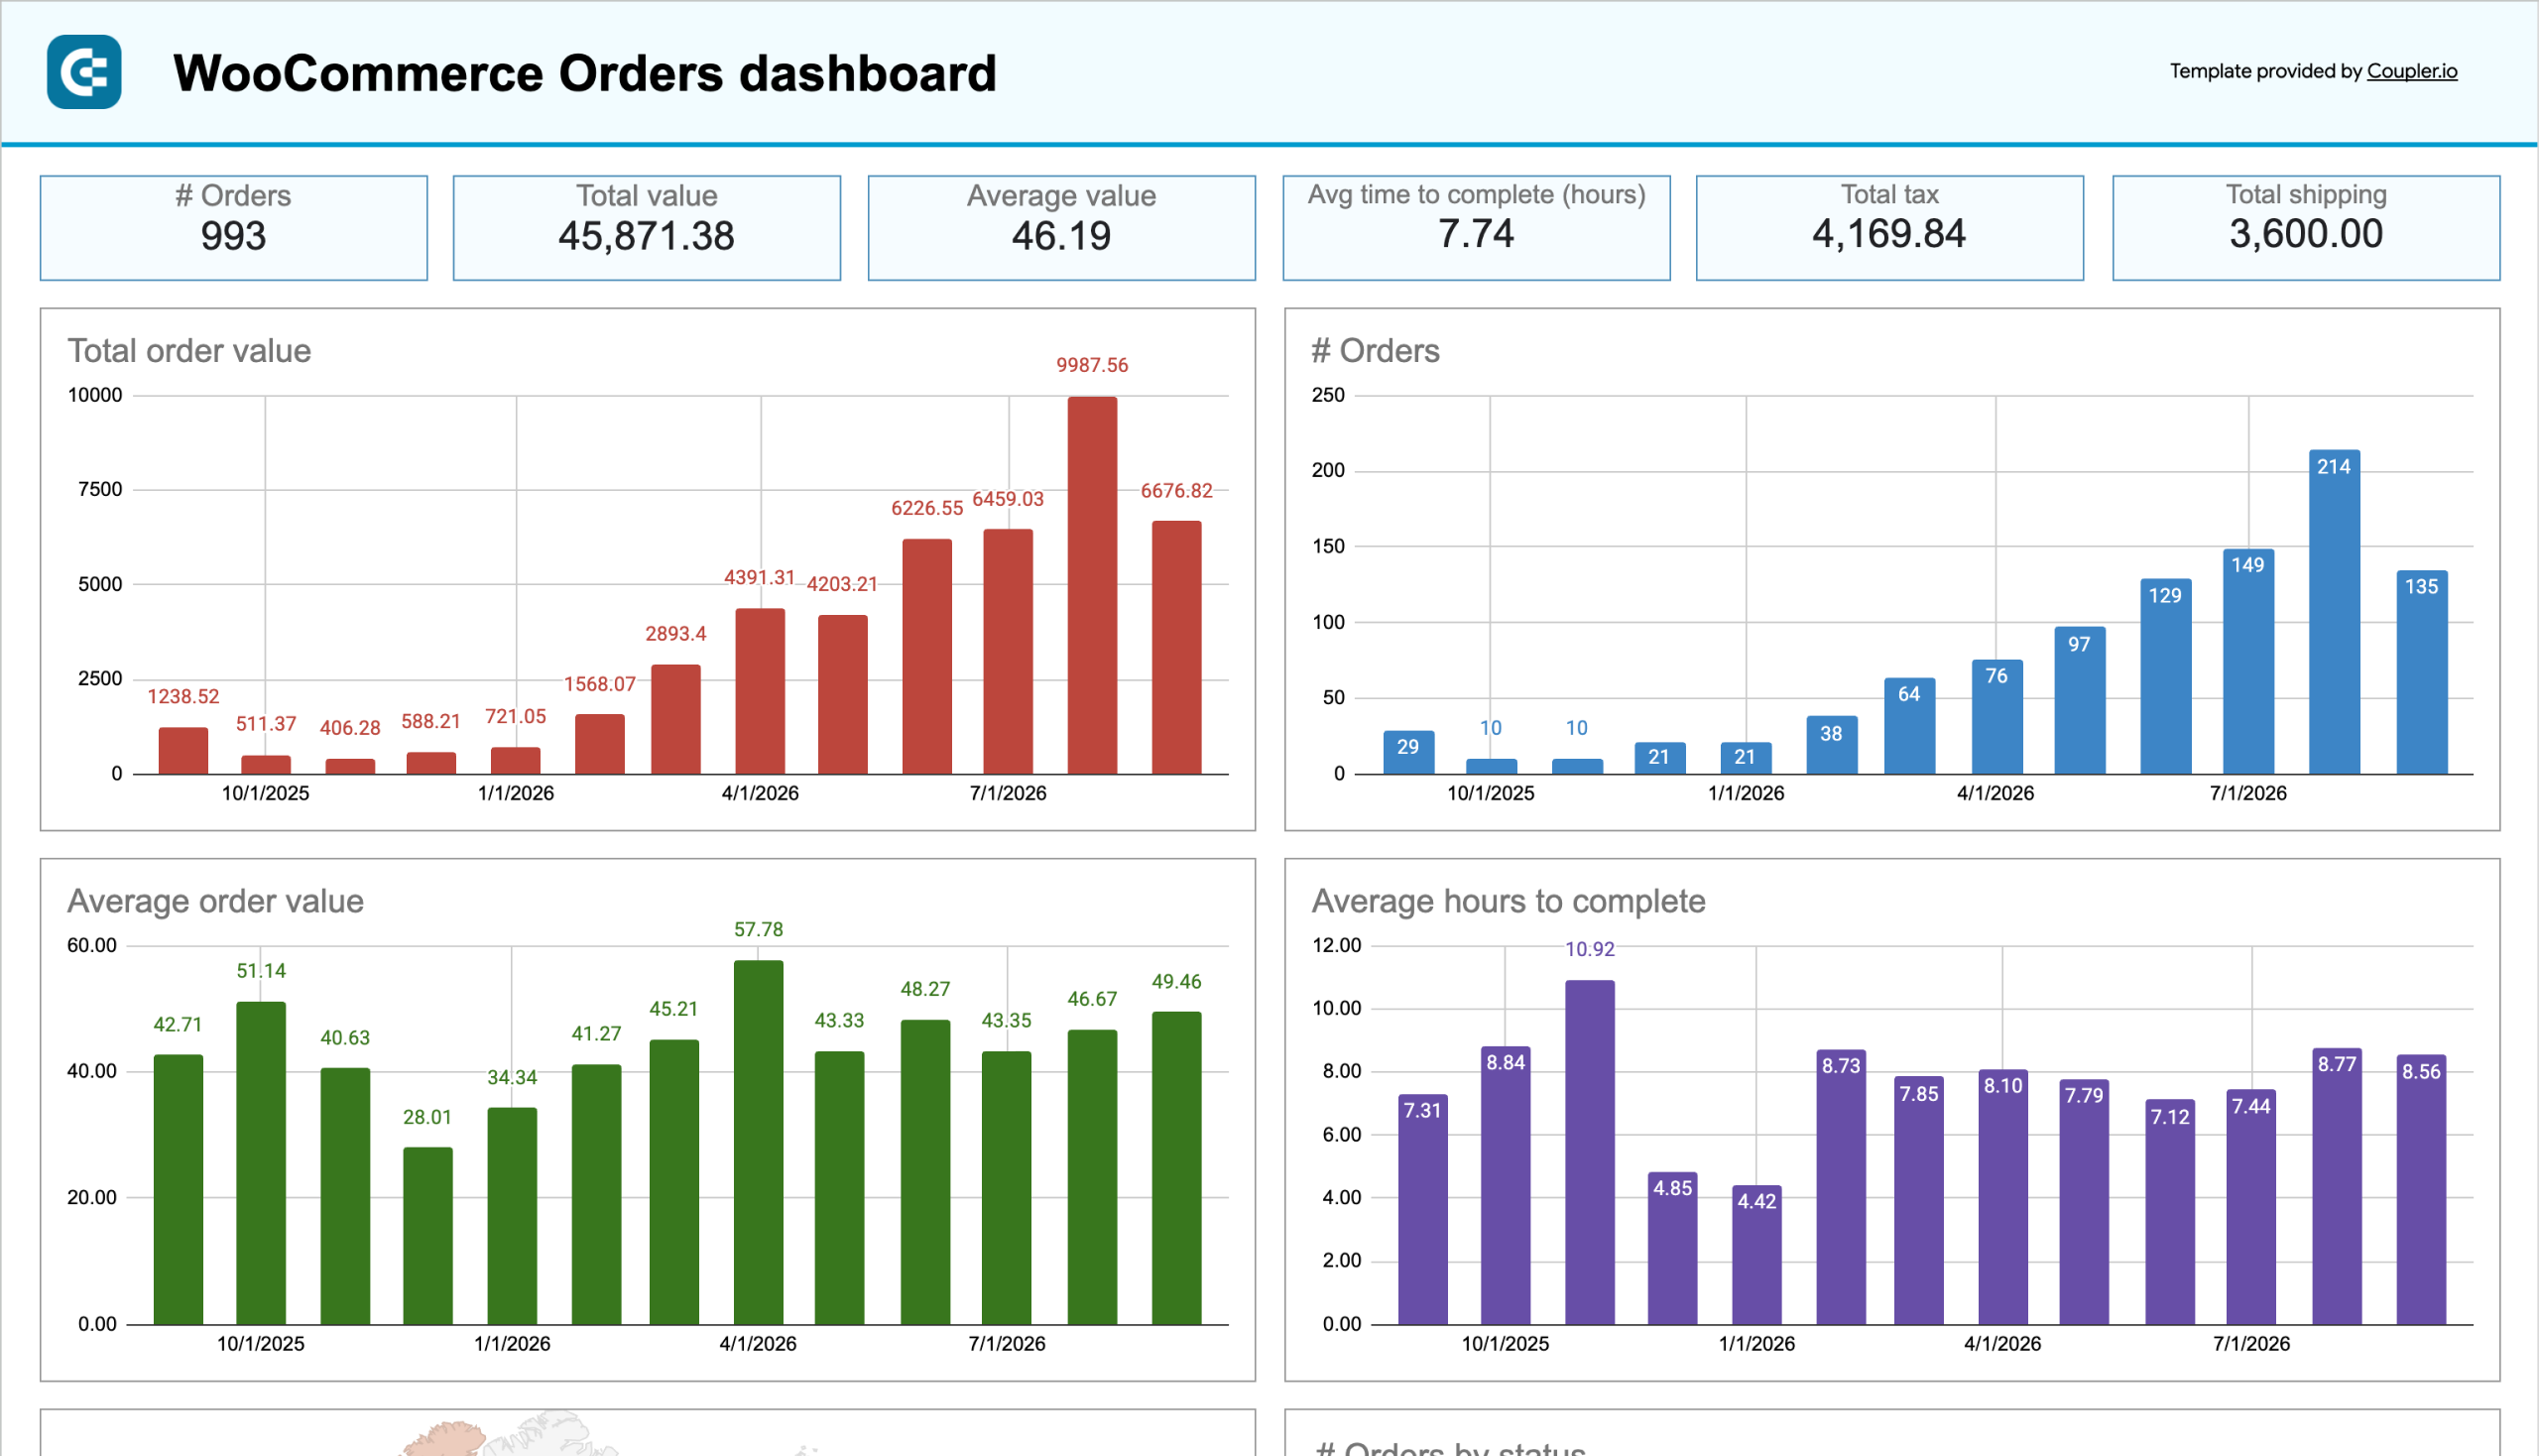Image resolution: width=2539 pixels, height=1456 pixels.
Task: Click the Total order value chart title
Action: pos(189,351)
